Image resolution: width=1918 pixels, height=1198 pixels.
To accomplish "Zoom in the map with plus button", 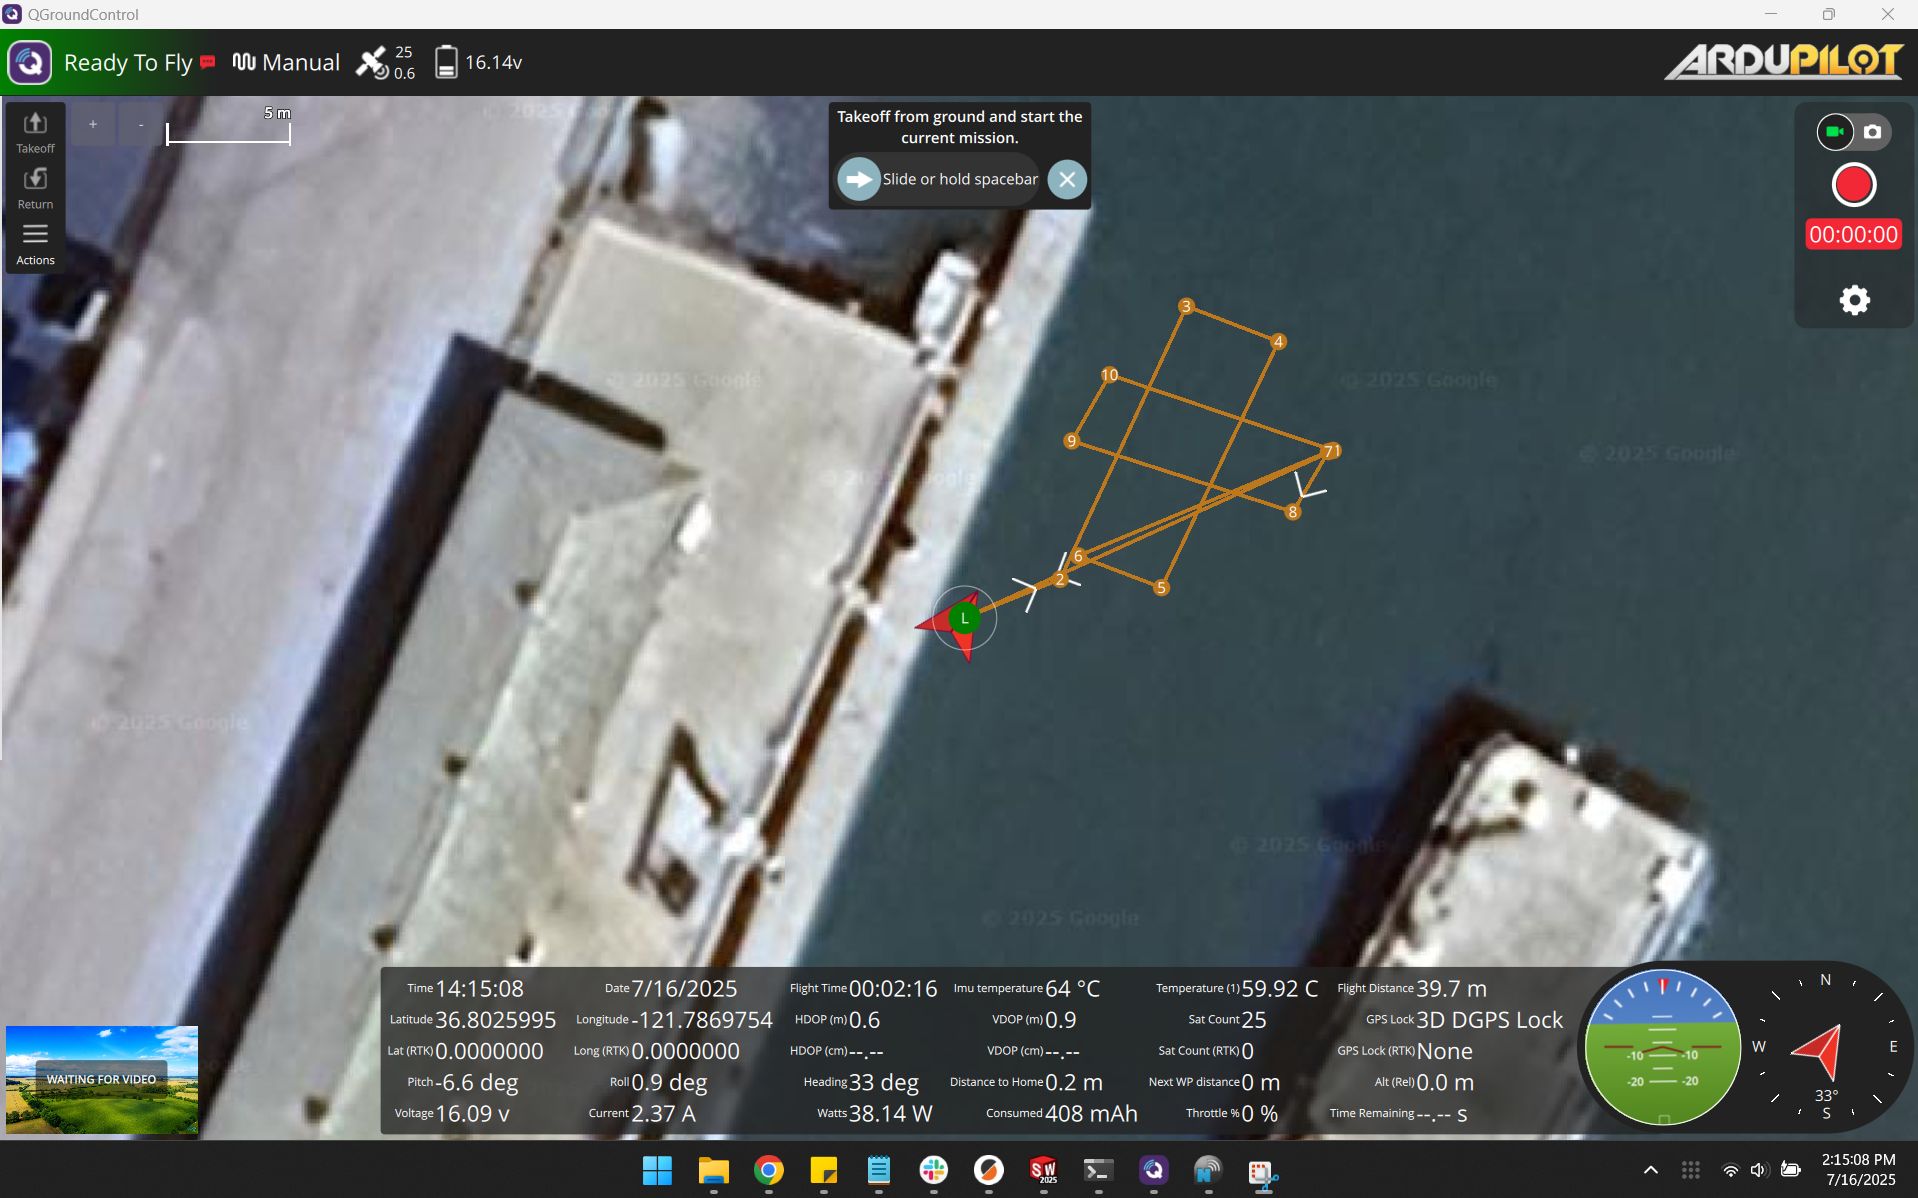I will coord(93,125).
